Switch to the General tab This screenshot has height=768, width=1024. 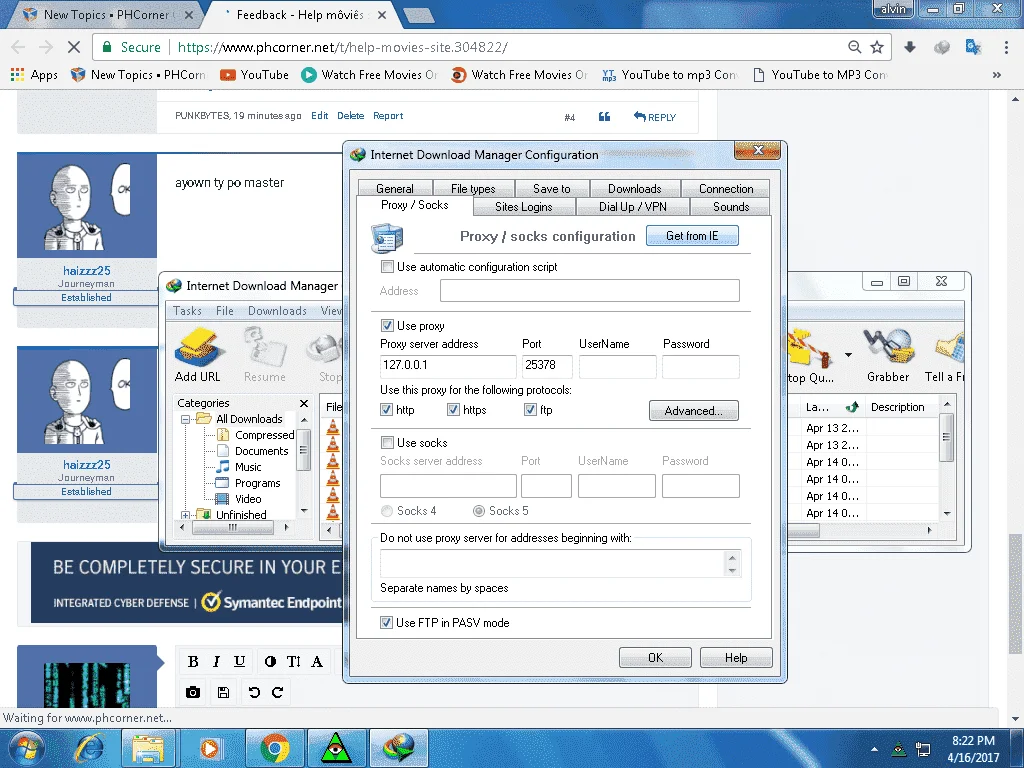point(394,188)
